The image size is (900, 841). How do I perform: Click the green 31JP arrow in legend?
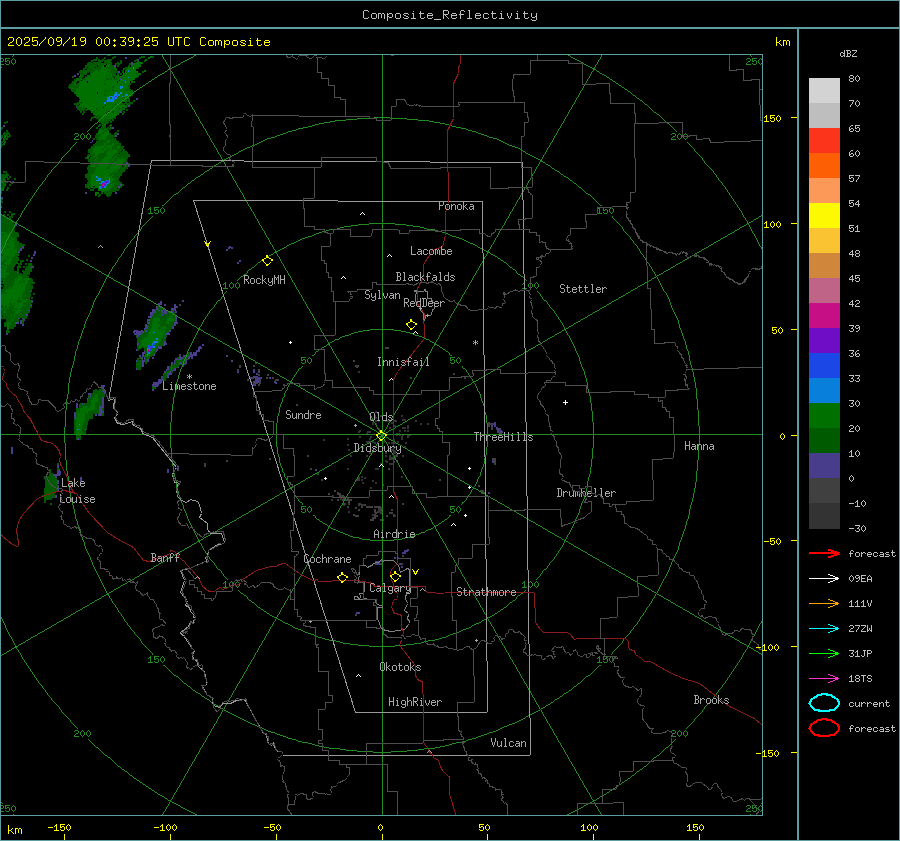pos(823,653)
